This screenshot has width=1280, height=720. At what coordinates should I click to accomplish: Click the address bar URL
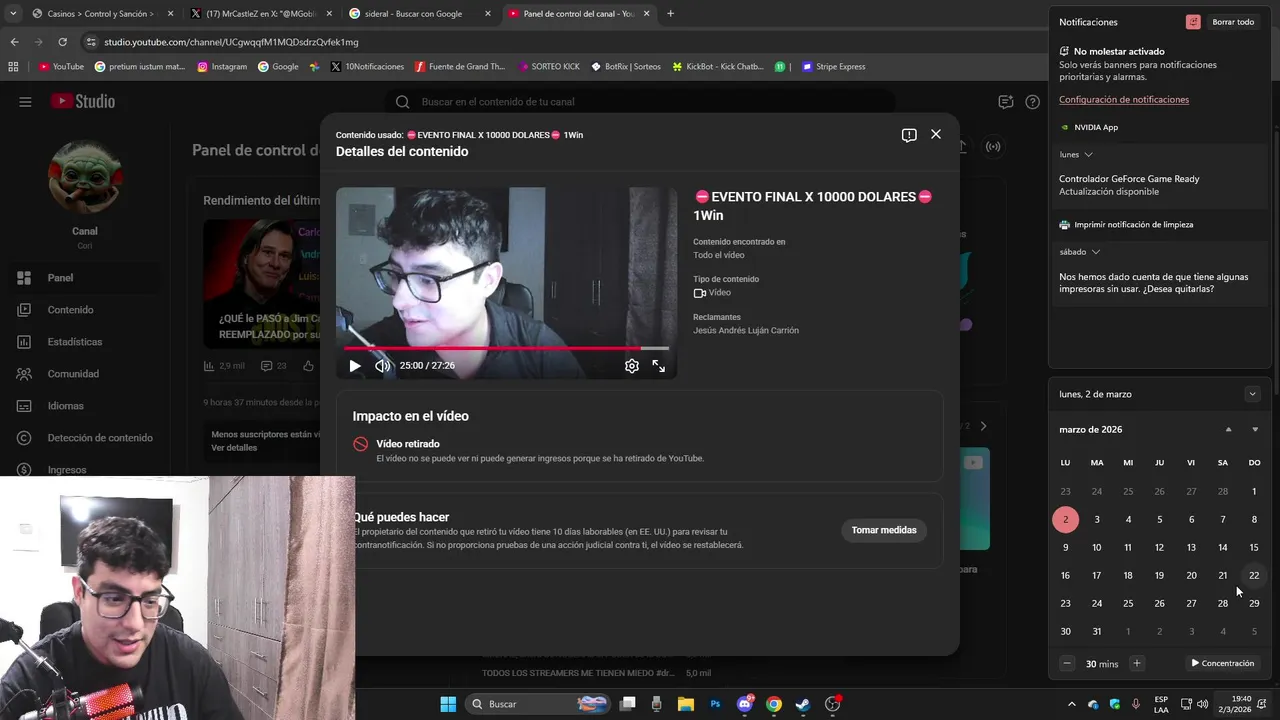coord(231,42)
